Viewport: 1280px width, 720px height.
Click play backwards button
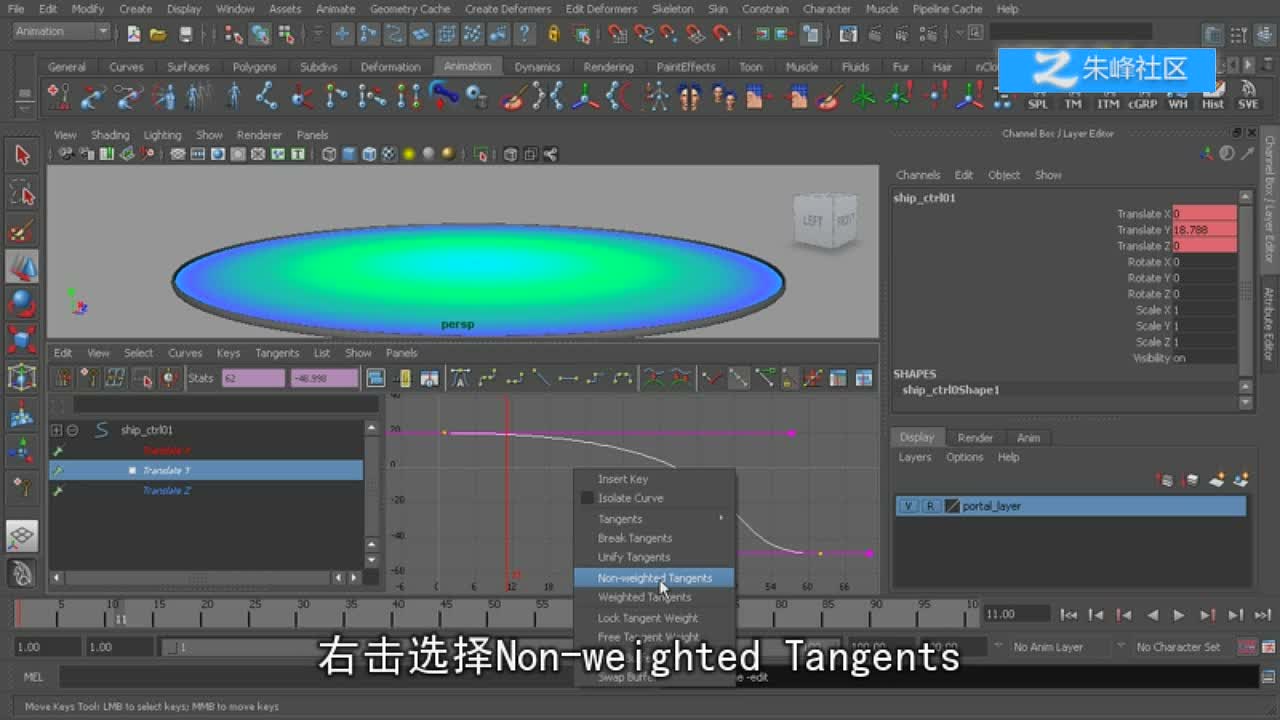coord(1152,615)
